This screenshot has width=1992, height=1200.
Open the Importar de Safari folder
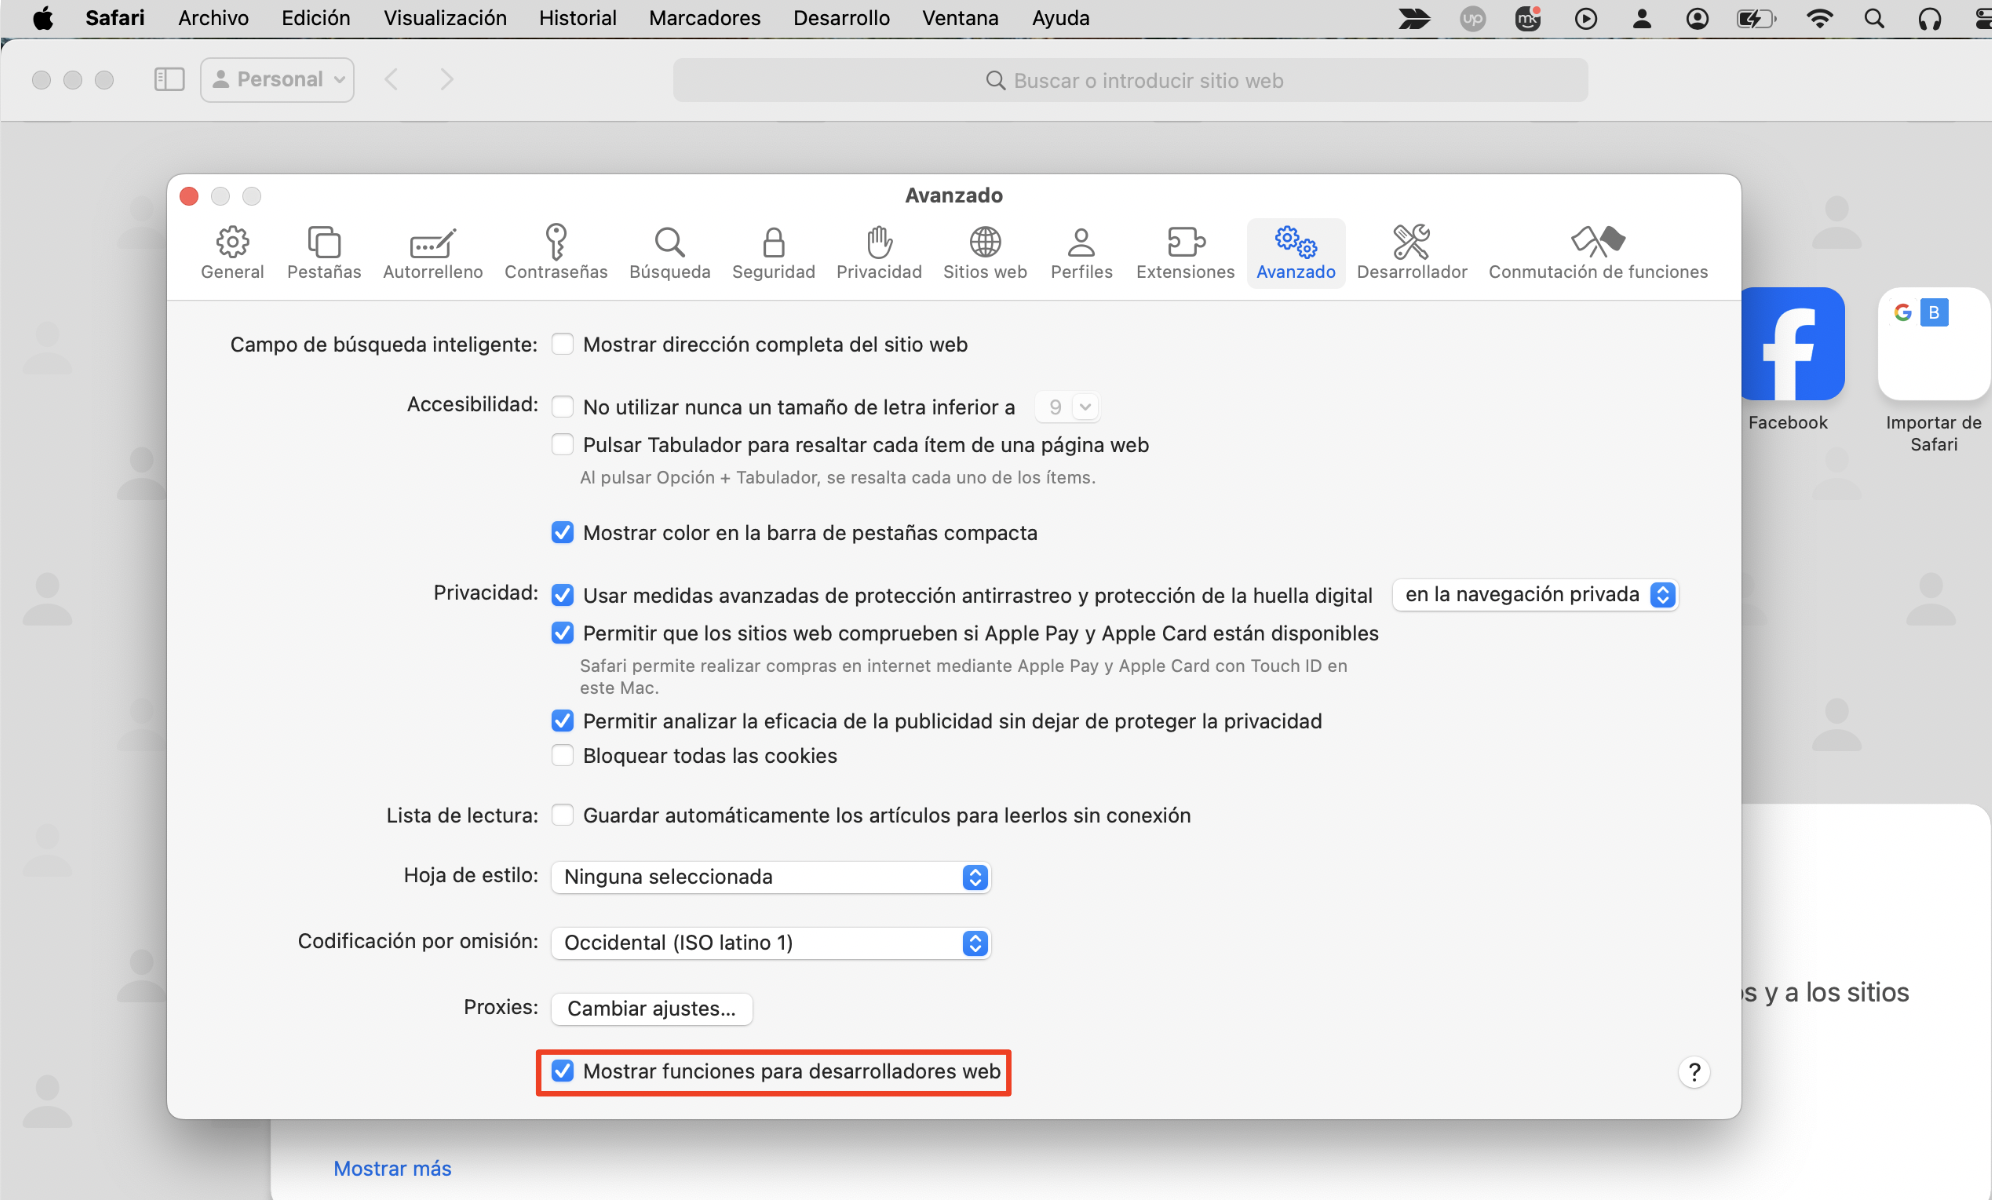1934,344
